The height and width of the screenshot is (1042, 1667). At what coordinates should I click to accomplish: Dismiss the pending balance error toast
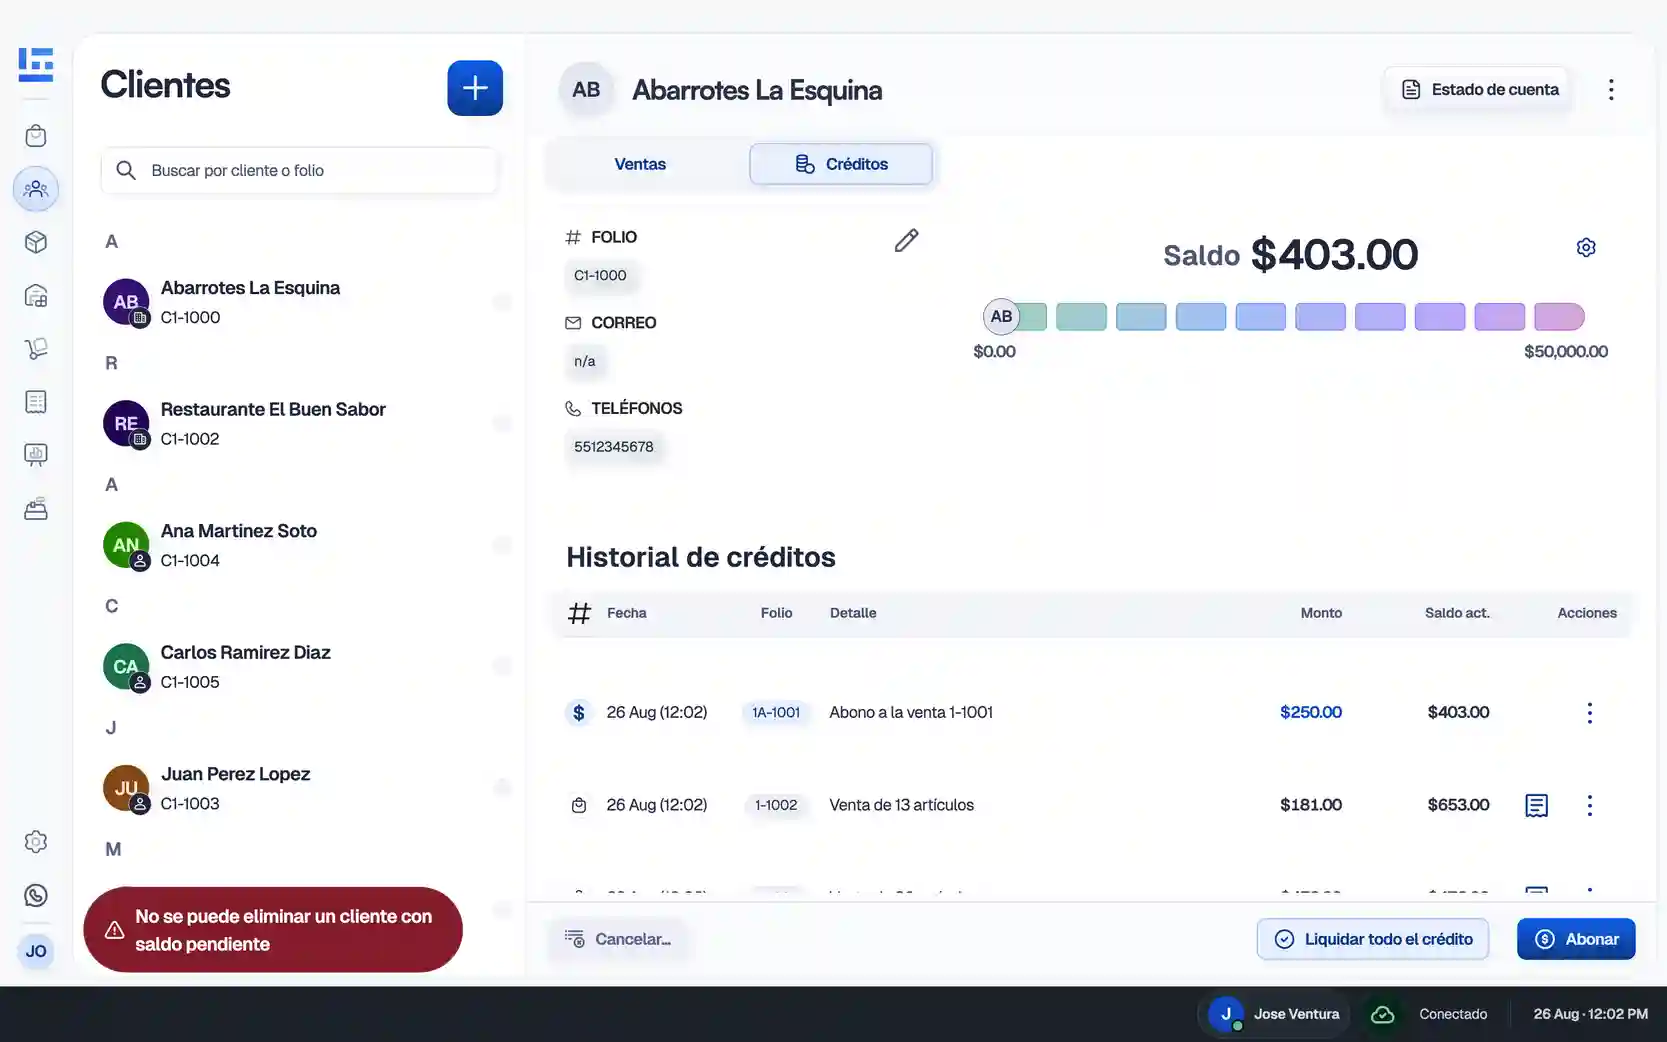(273, 930)
